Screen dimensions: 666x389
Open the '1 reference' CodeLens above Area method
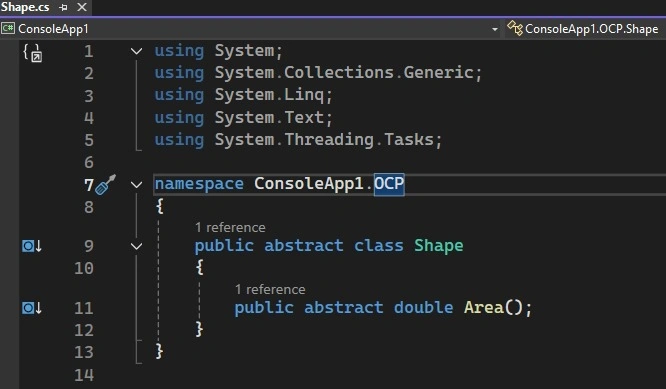270,290
